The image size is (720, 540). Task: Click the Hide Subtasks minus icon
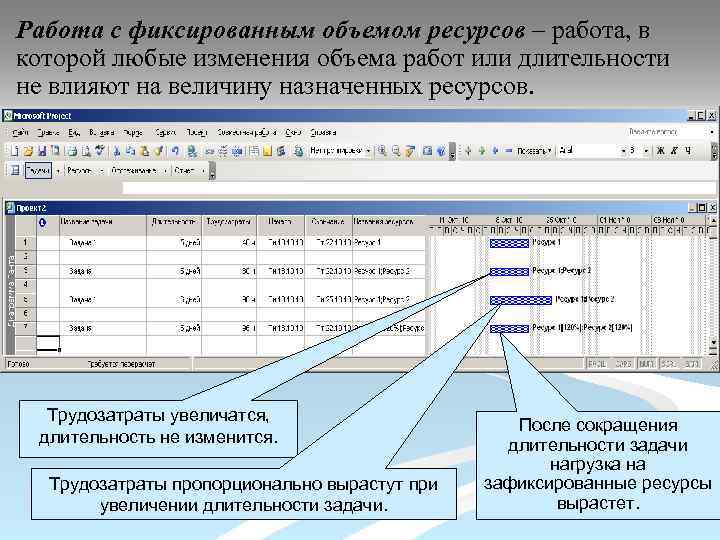point(508,151)
